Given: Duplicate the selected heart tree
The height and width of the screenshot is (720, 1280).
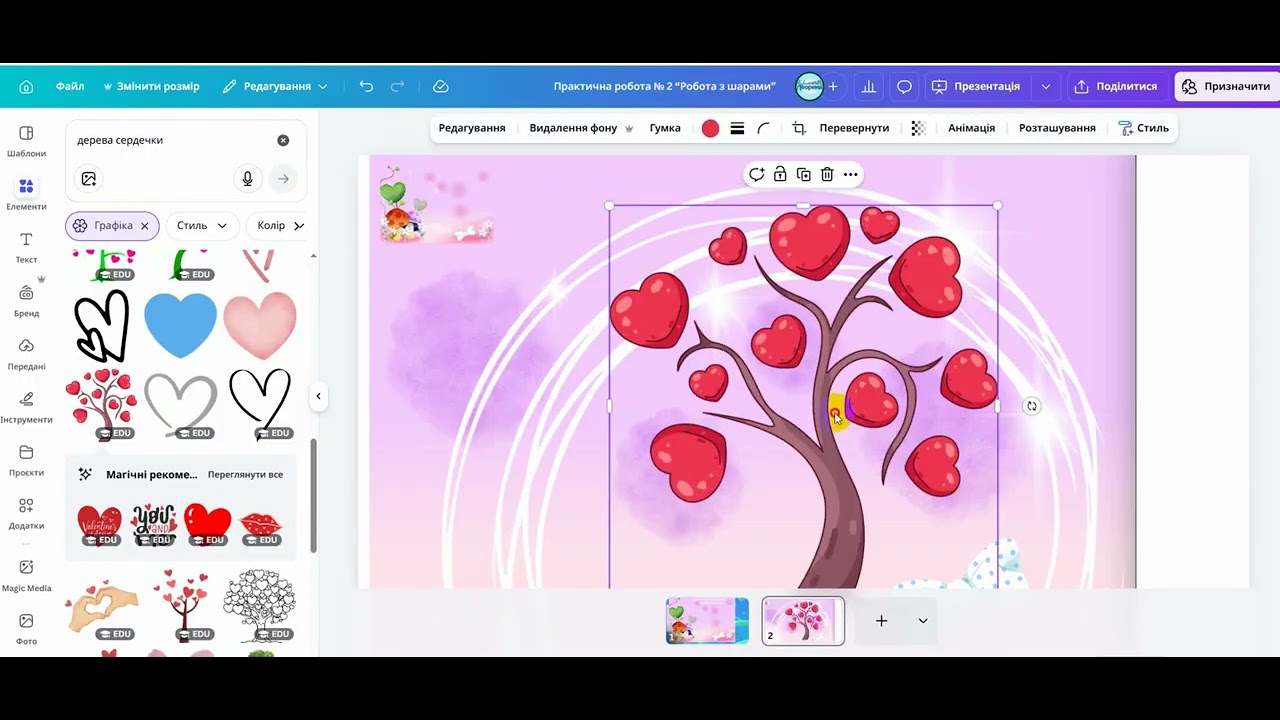Looking at the screenshot, I should pos(803,174).
